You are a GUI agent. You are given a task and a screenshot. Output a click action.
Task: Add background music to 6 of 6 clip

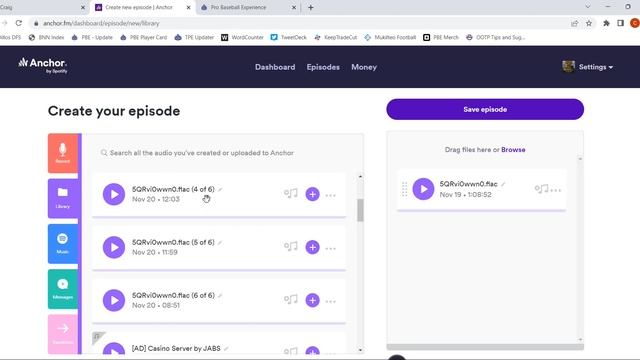[x=291, y=300]
